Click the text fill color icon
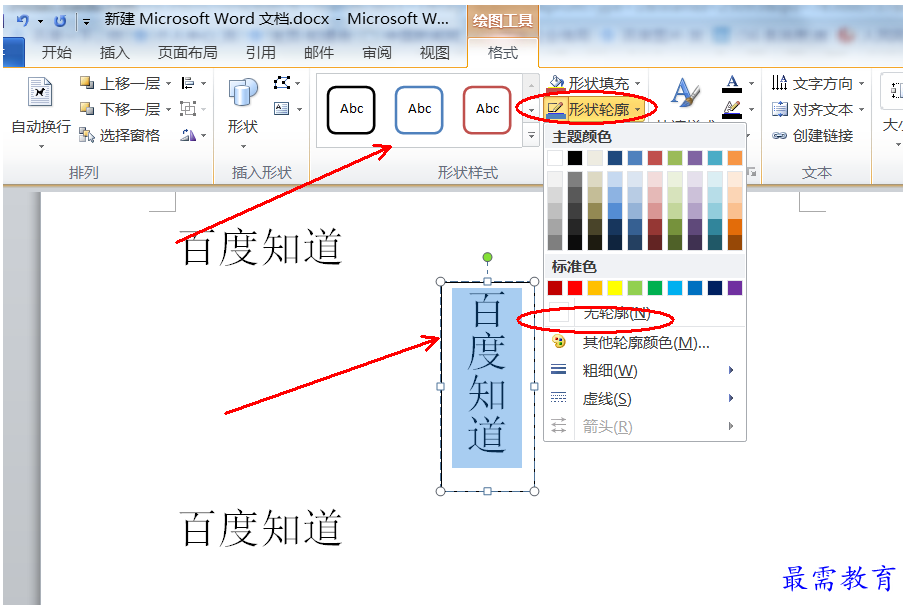The width and height of the screenshot is (904, 610). pos(732,84)
